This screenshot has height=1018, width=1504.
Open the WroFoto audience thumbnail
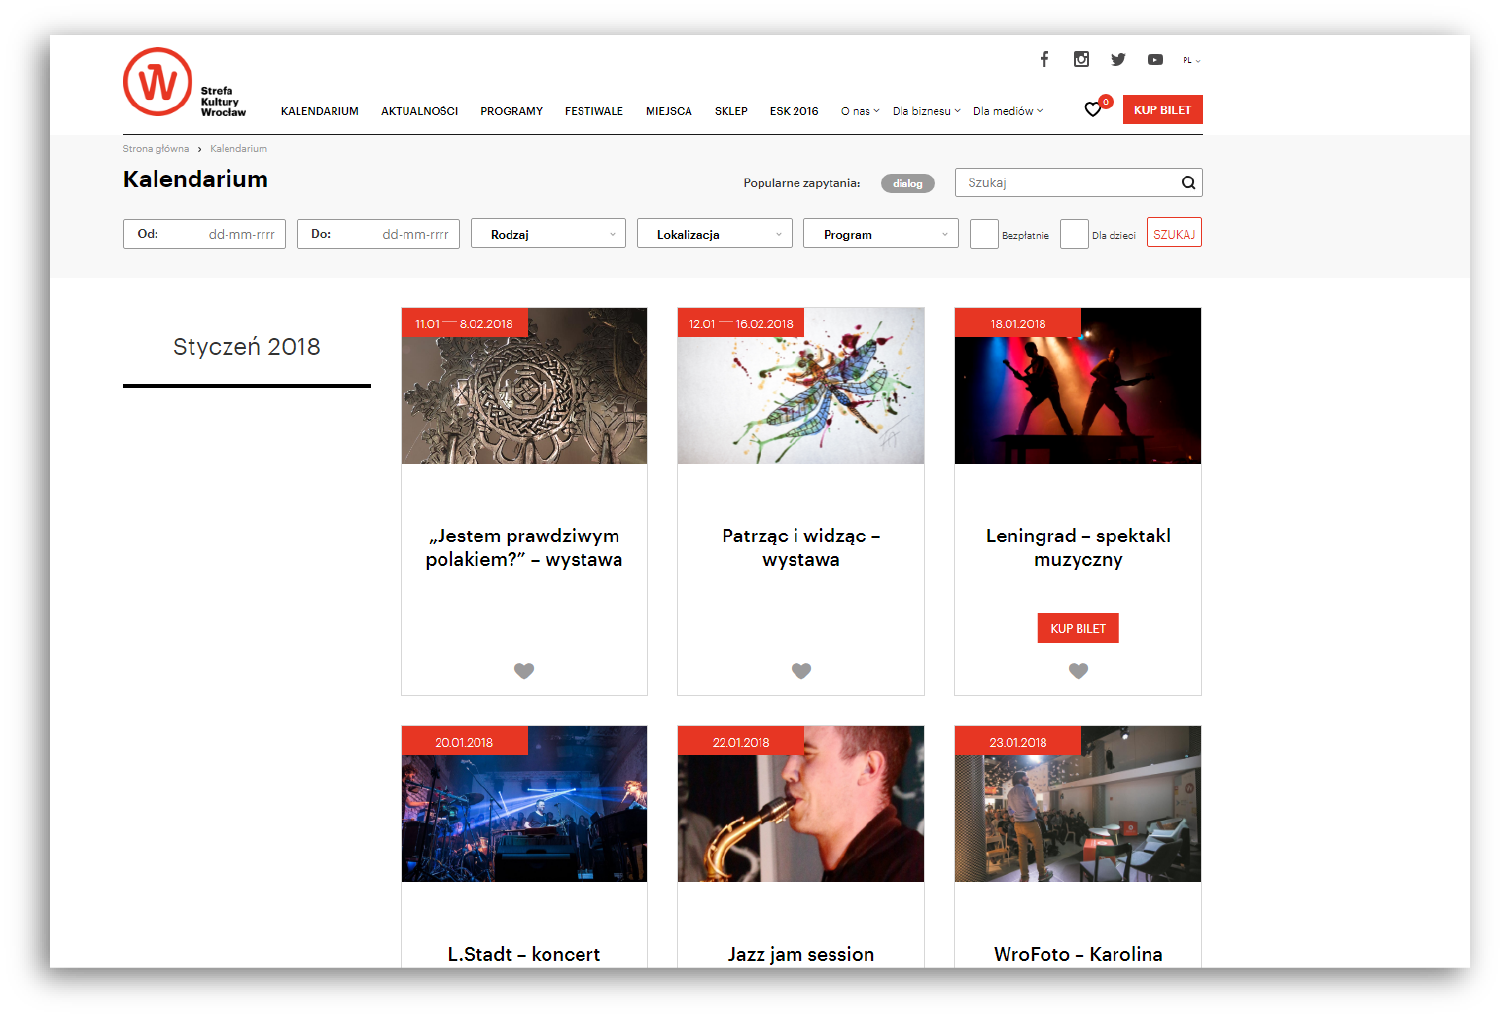[x=1078, y=804]
